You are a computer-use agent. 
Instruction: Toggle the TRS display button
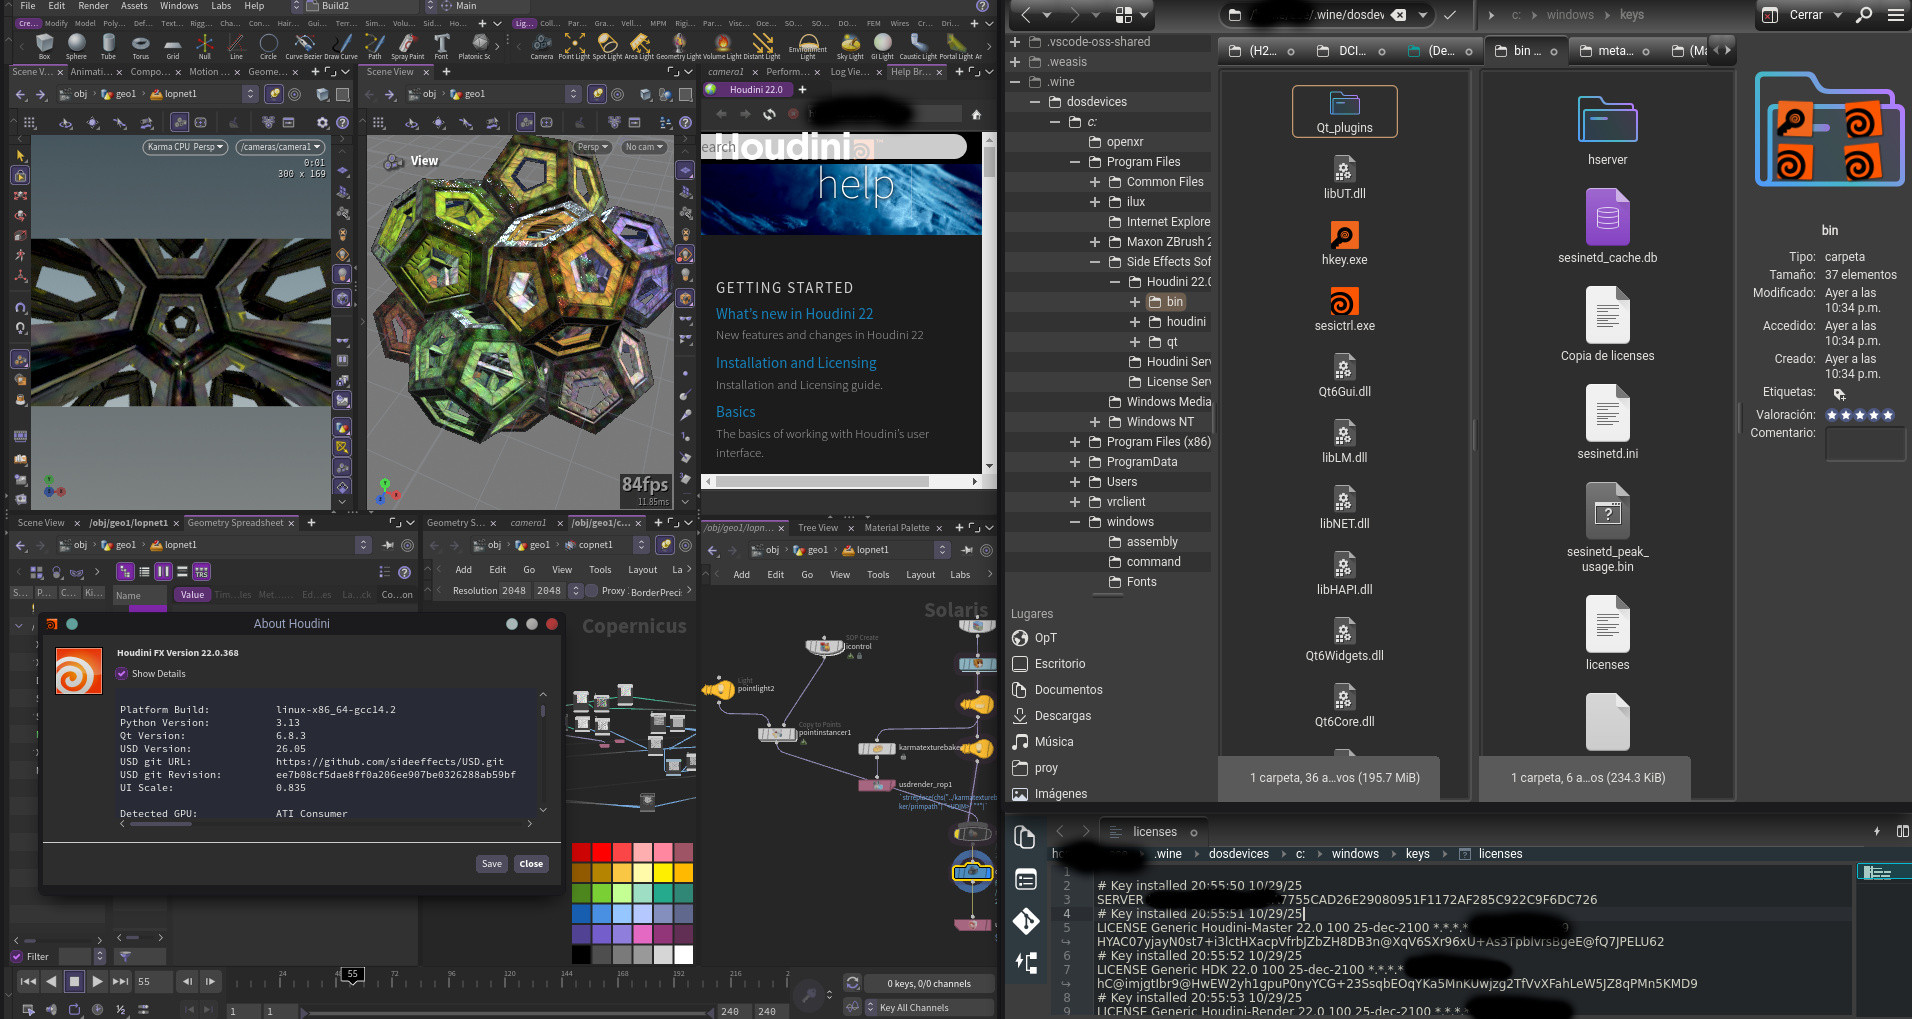coord(201,572)
